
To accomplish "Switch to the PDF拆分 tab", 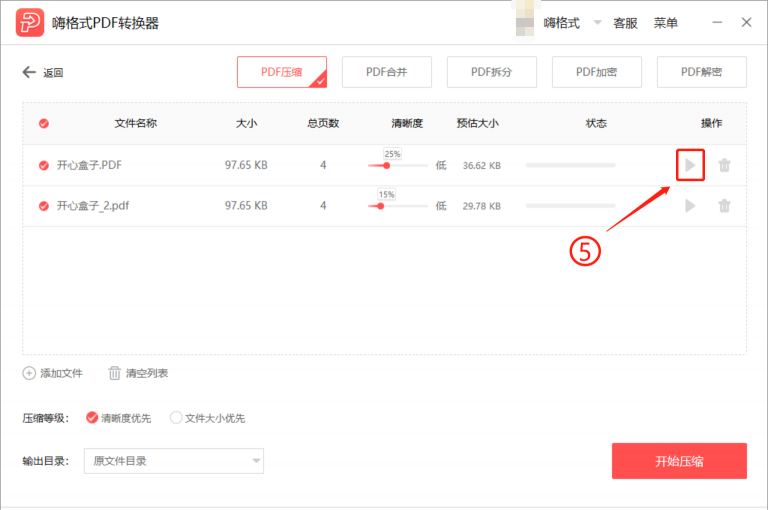I will 491,72.
